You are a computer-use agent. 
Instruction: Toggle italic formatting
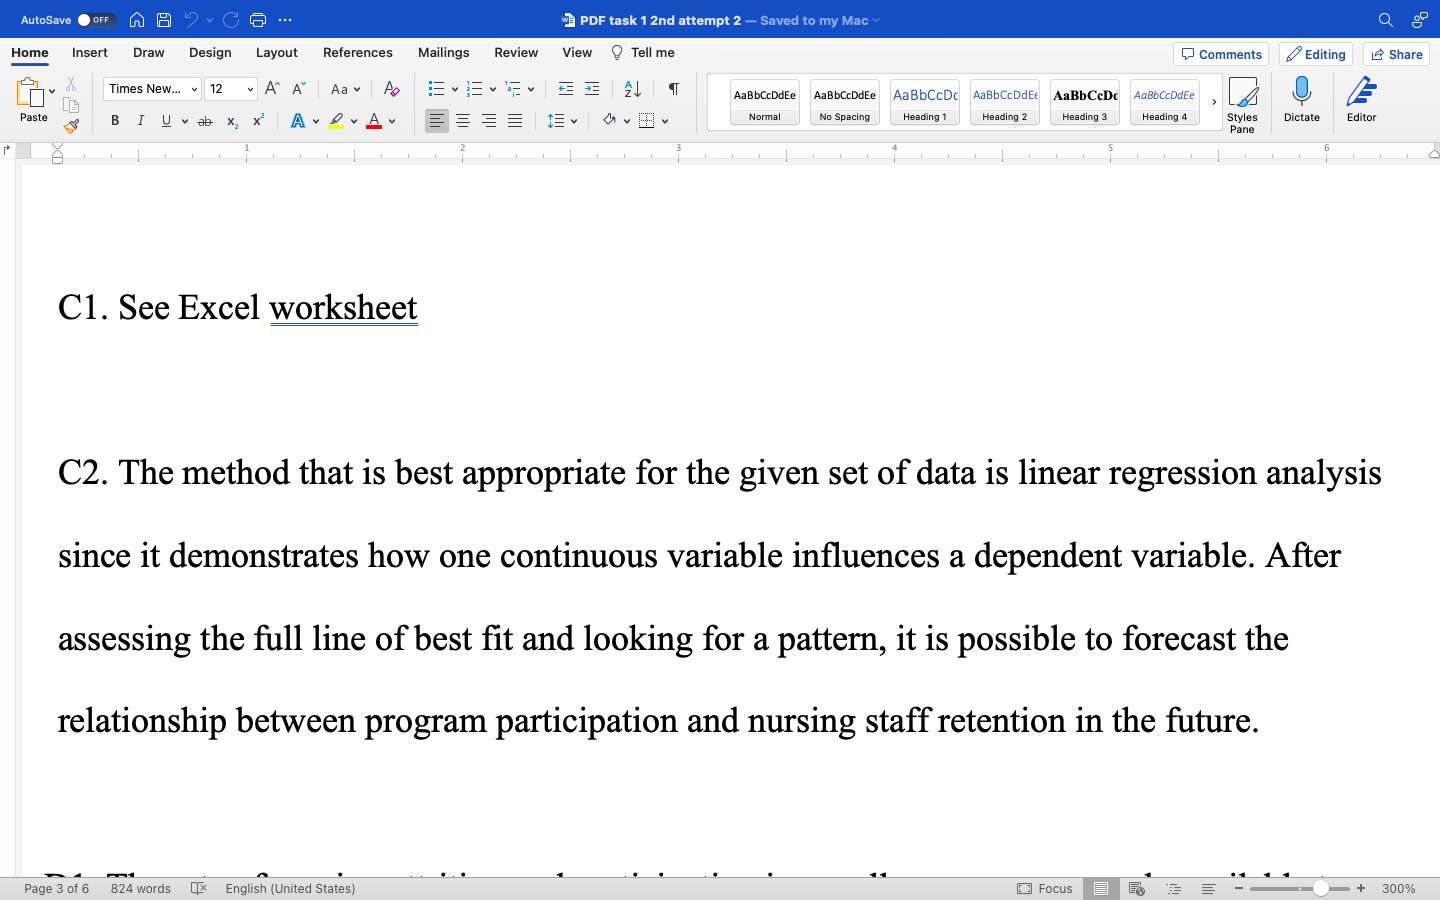141,121
